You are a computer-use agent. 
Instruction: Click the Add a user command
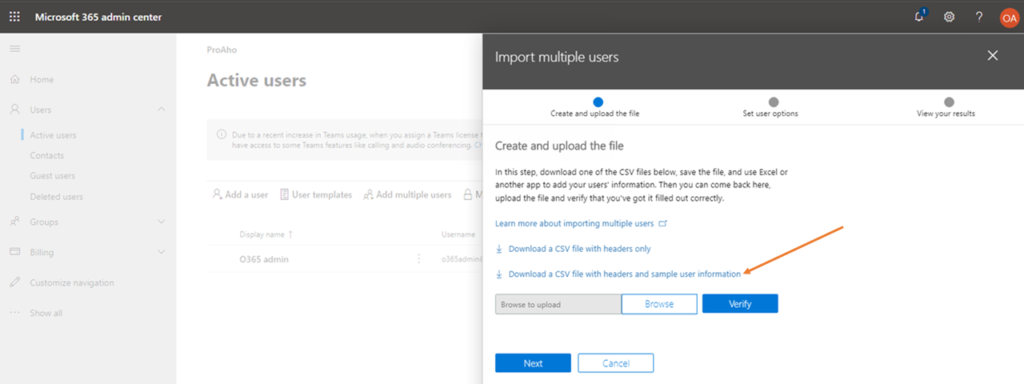pyautogui.click(x=240, y=195)
